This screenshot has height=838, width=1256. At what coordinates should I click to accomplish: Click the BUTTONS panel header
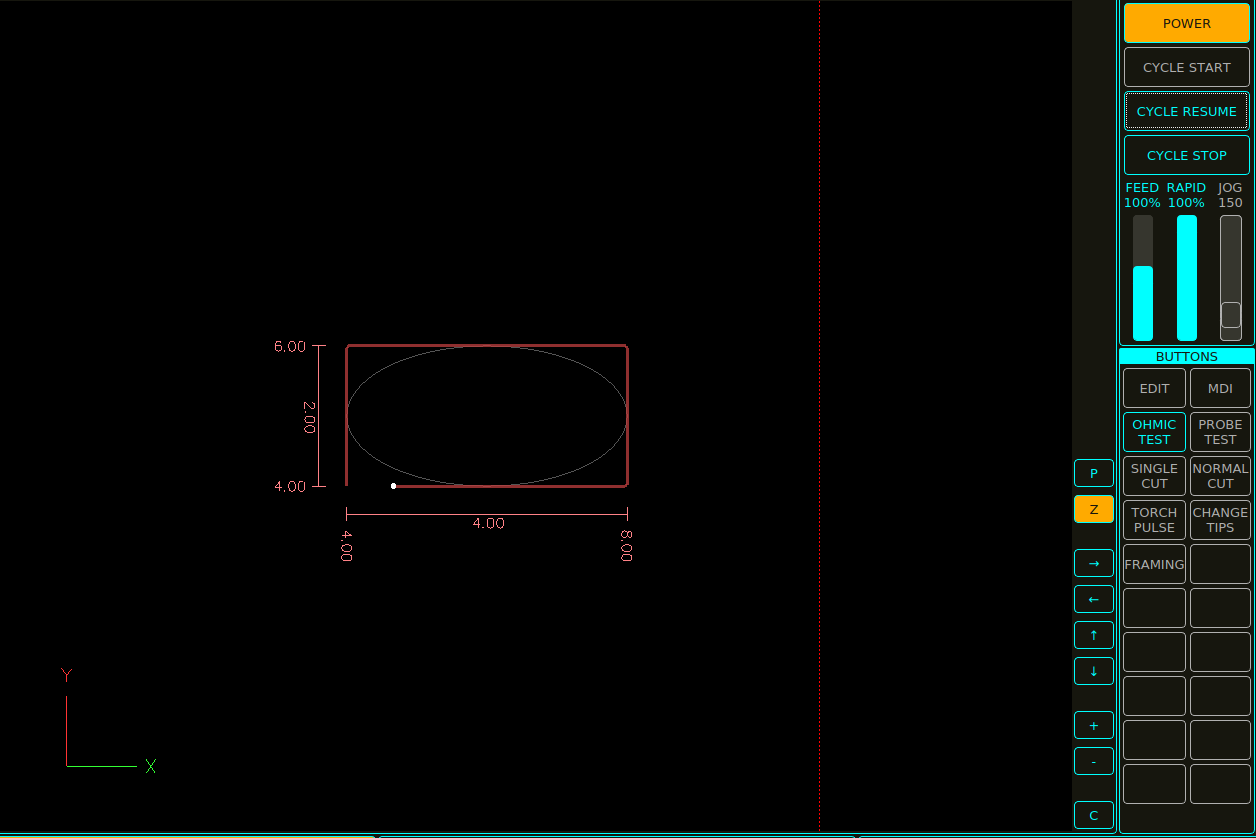[x=1187, y=356]
